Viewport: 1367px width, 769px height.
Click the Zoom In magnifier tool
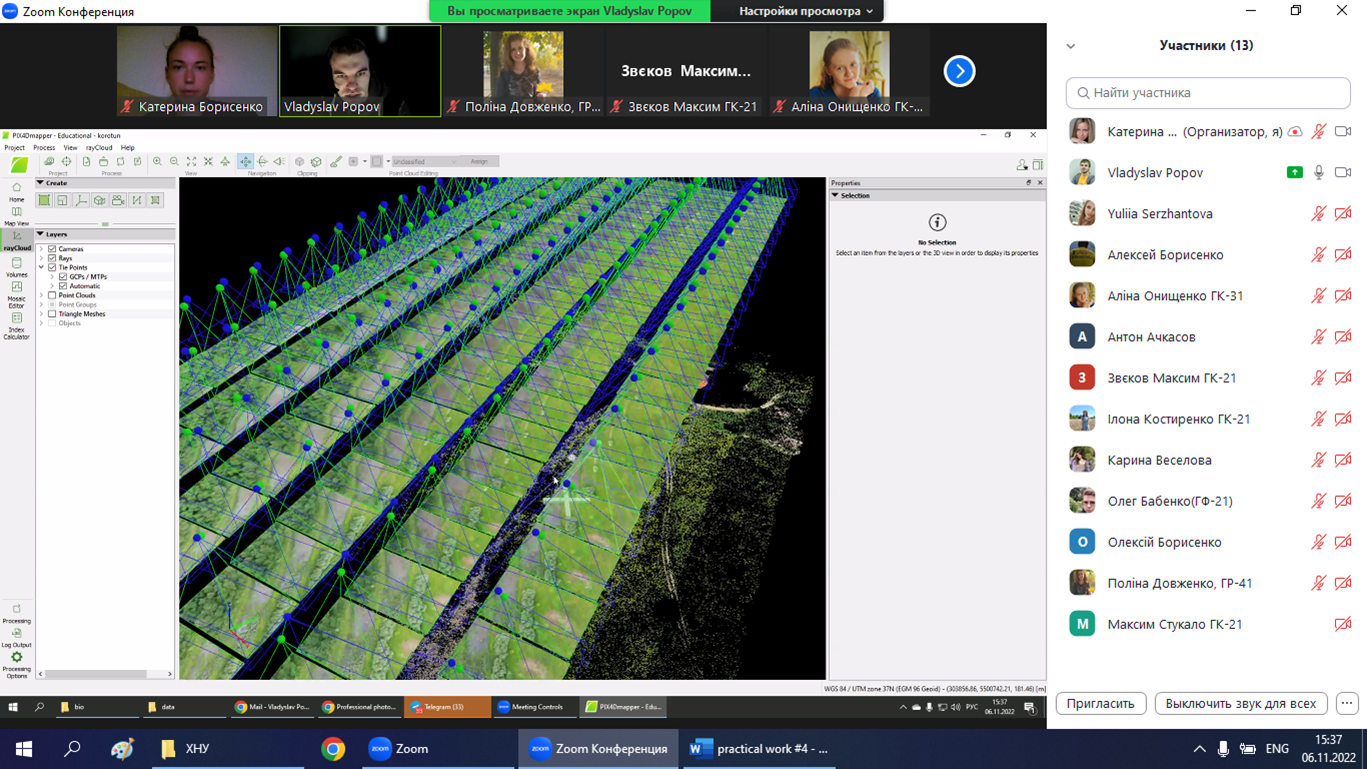click(157, 161)
